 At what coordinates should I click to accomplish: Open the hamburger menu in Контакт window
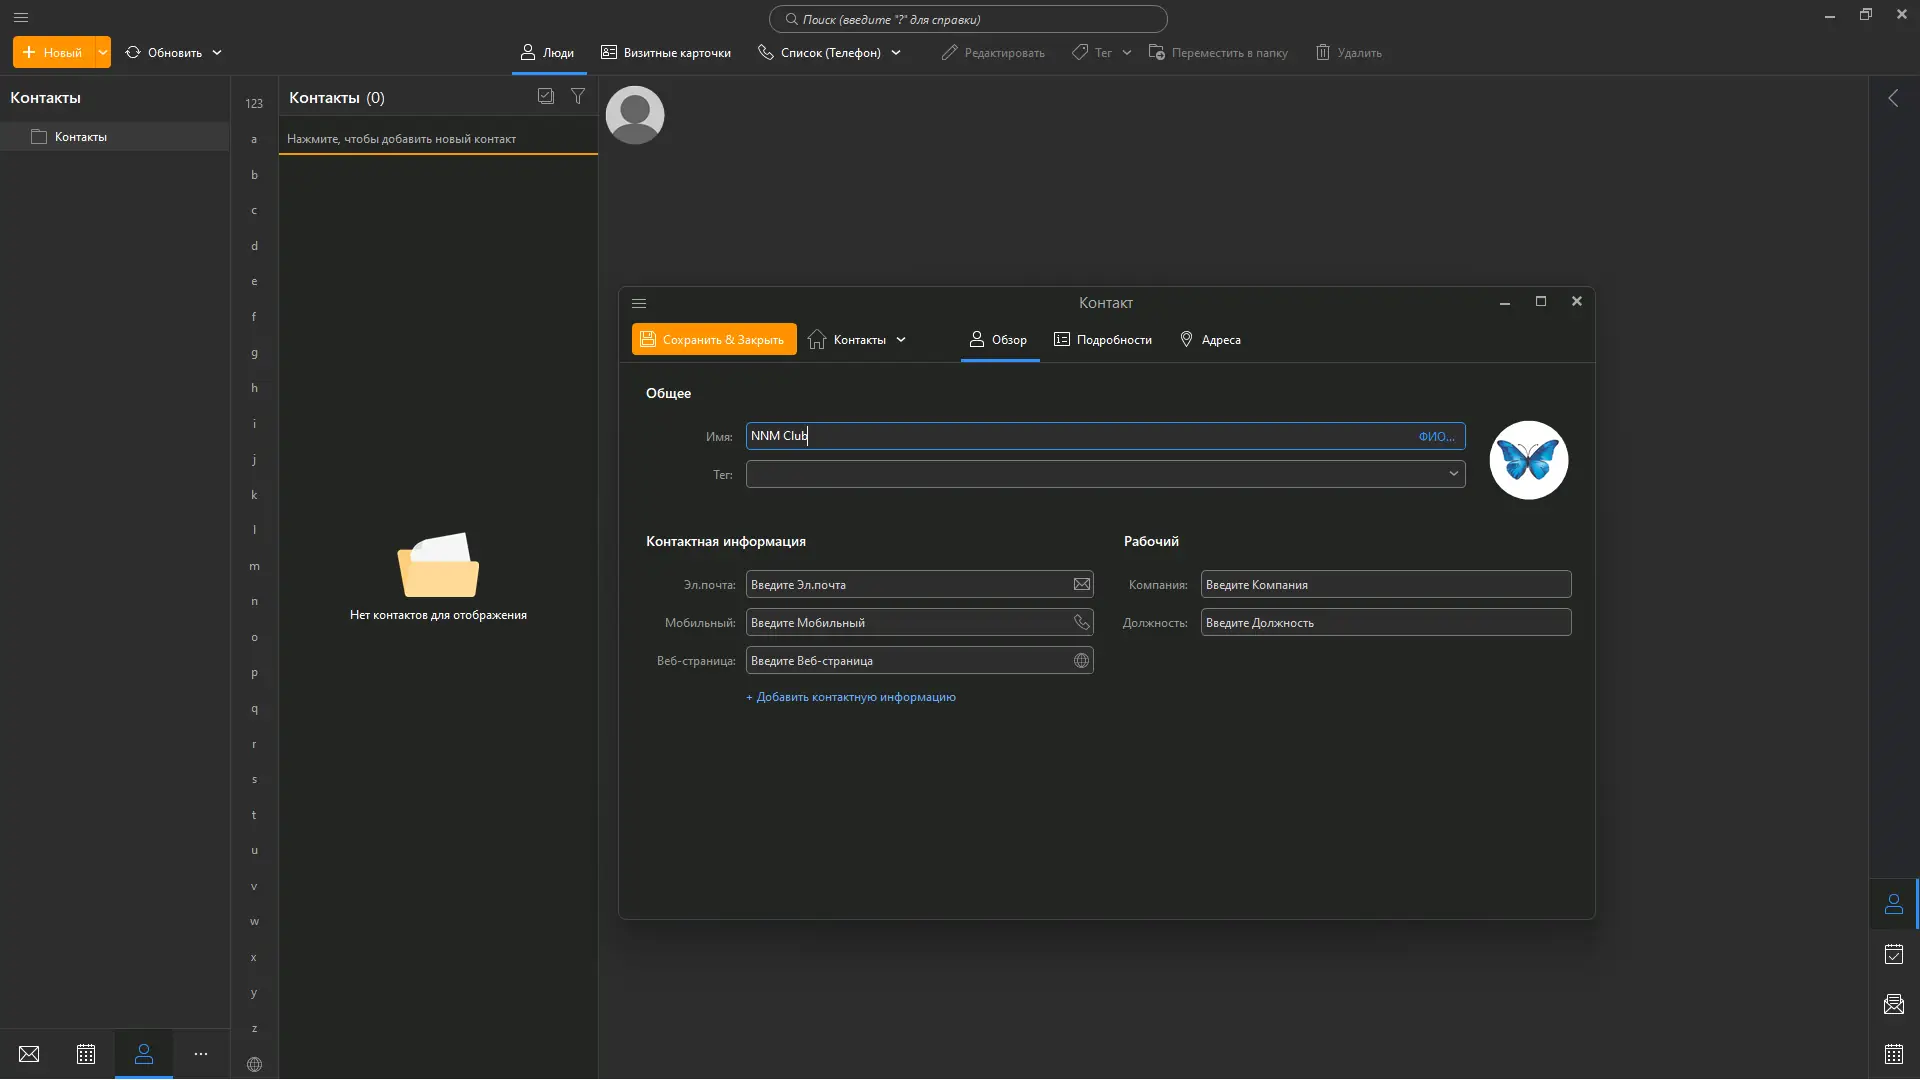[x=639, y=303]
